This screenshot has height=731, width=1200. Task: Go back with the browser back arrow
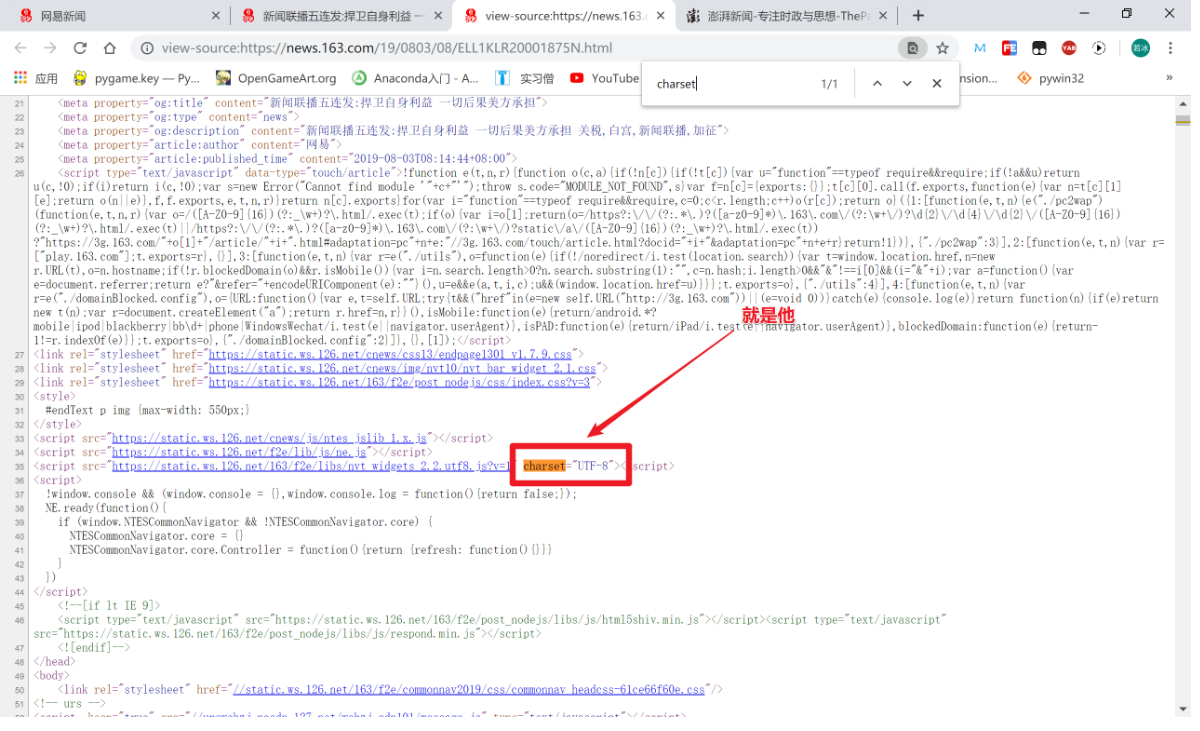click(x=21, y=48)
